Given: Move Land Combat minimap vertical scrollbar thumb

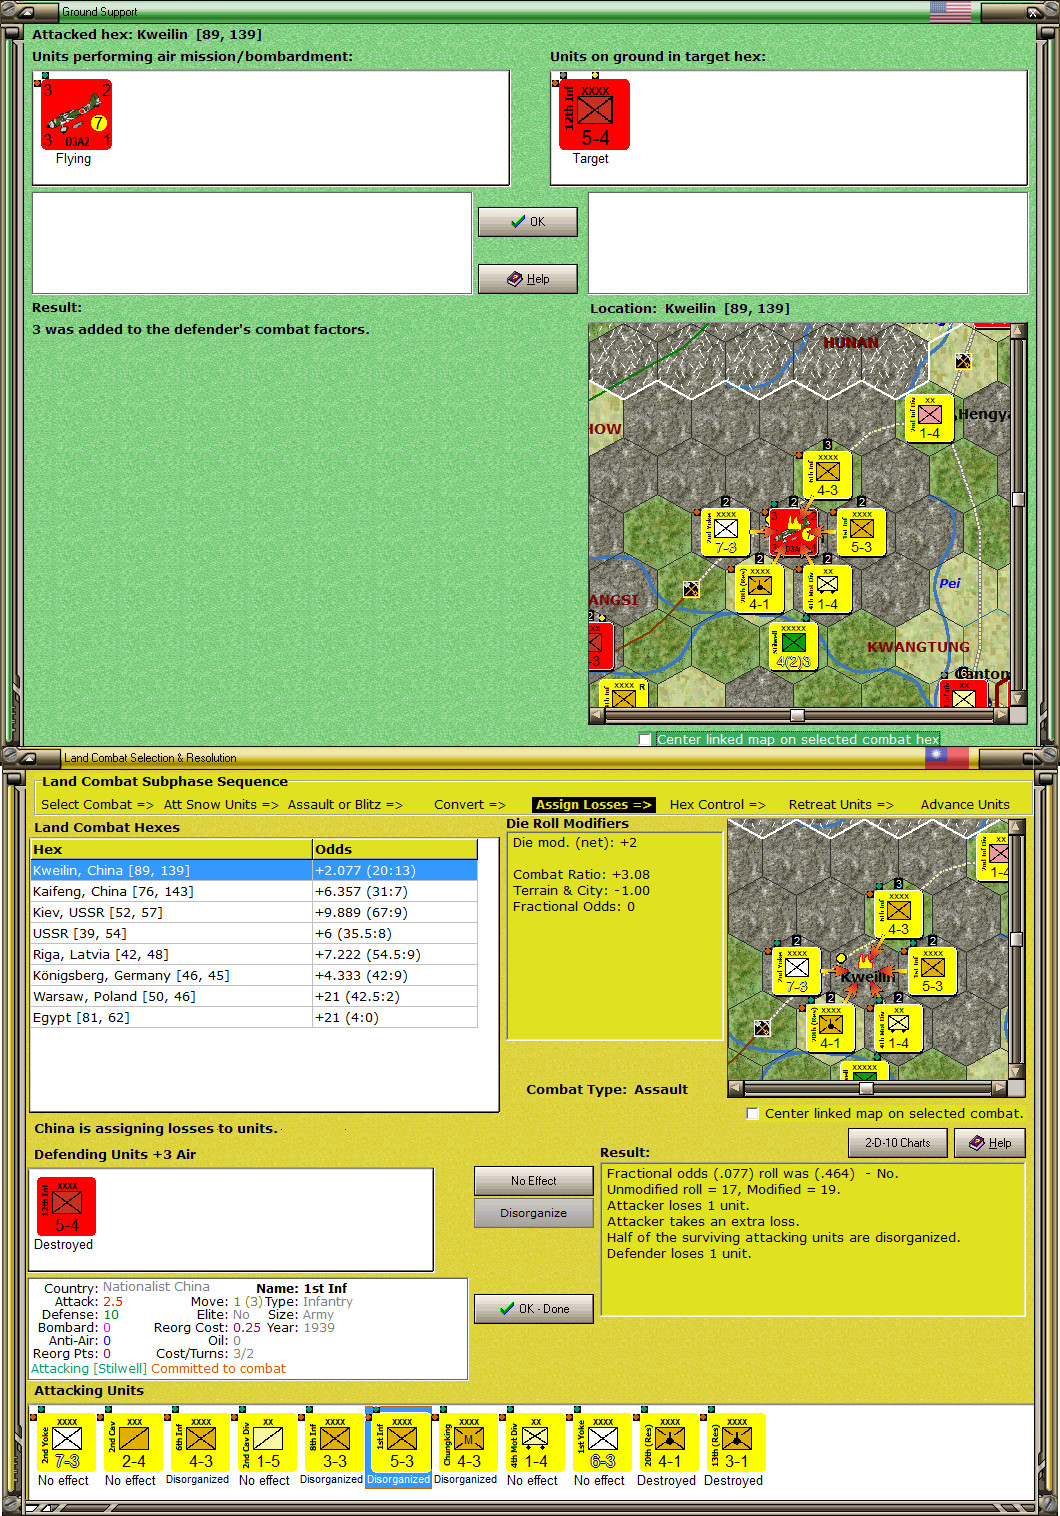Looking at the screenshot, I should pos(1017,939).
